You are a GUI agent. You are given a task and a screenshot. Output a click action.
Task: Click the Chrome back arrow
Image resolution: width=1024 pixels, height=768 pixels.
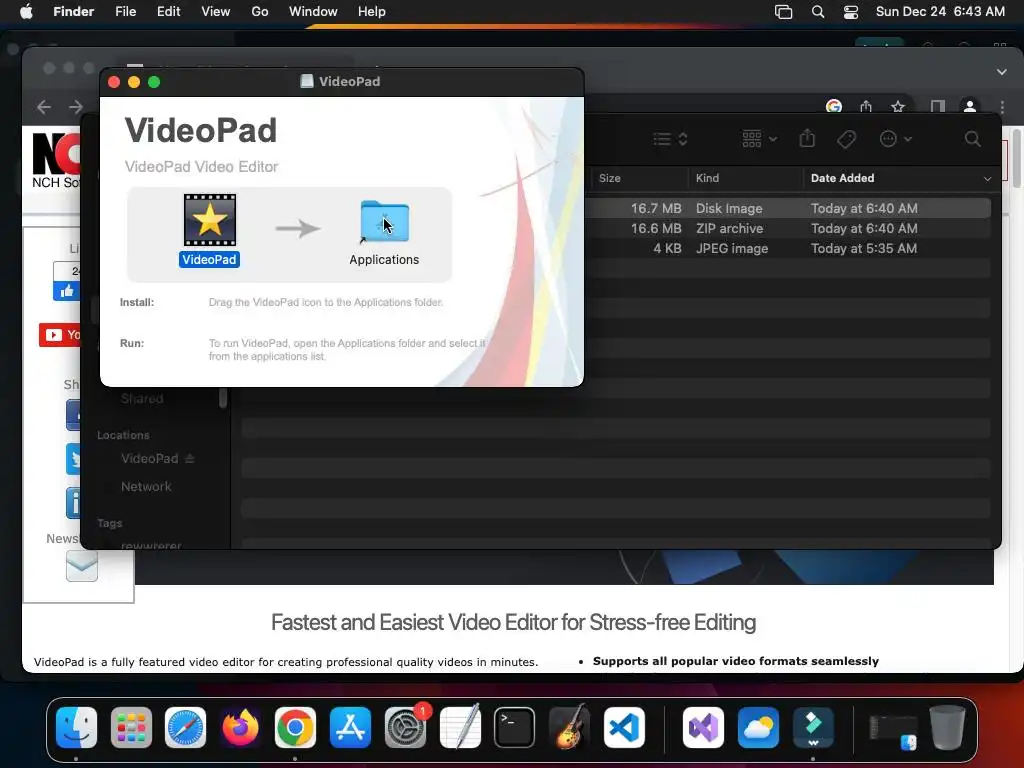pos(44,106)
